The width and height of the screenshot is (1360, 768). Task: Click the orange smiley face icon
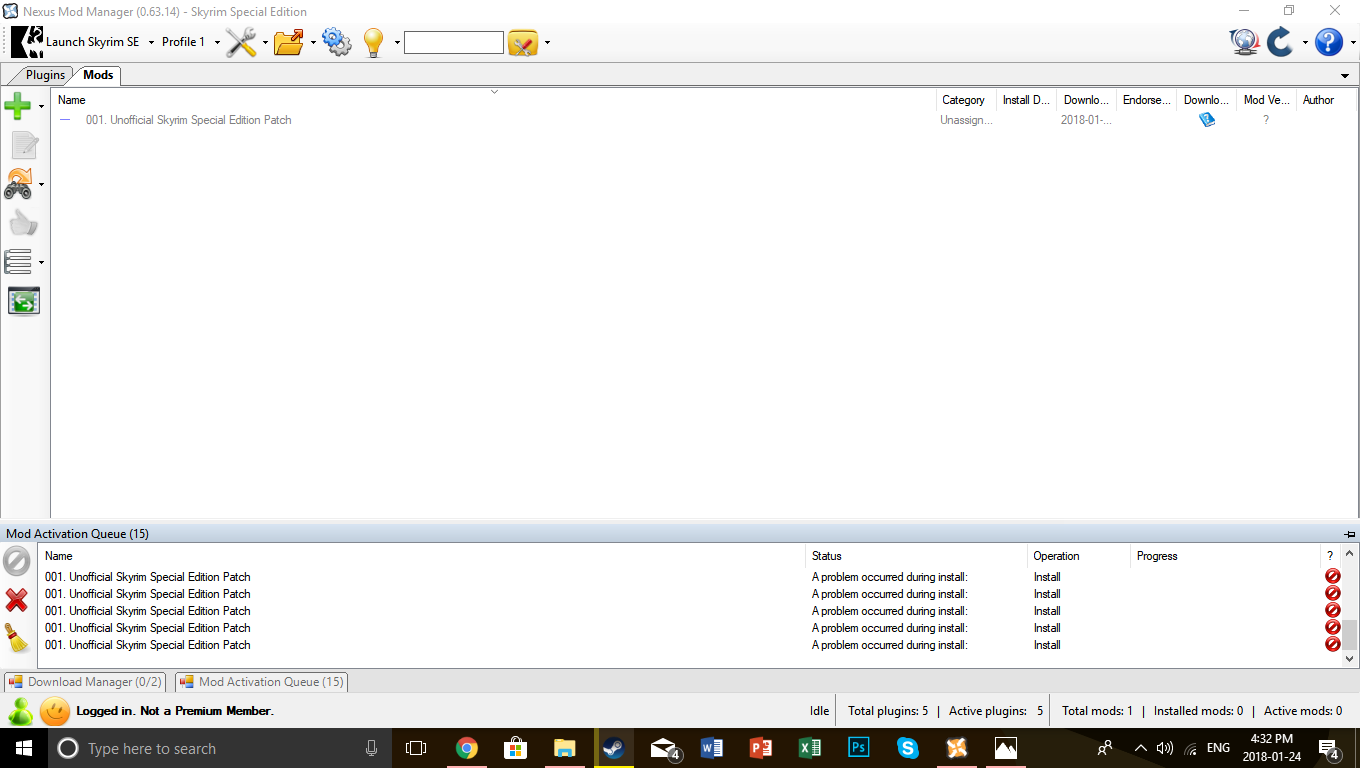[x=55, y=711]
